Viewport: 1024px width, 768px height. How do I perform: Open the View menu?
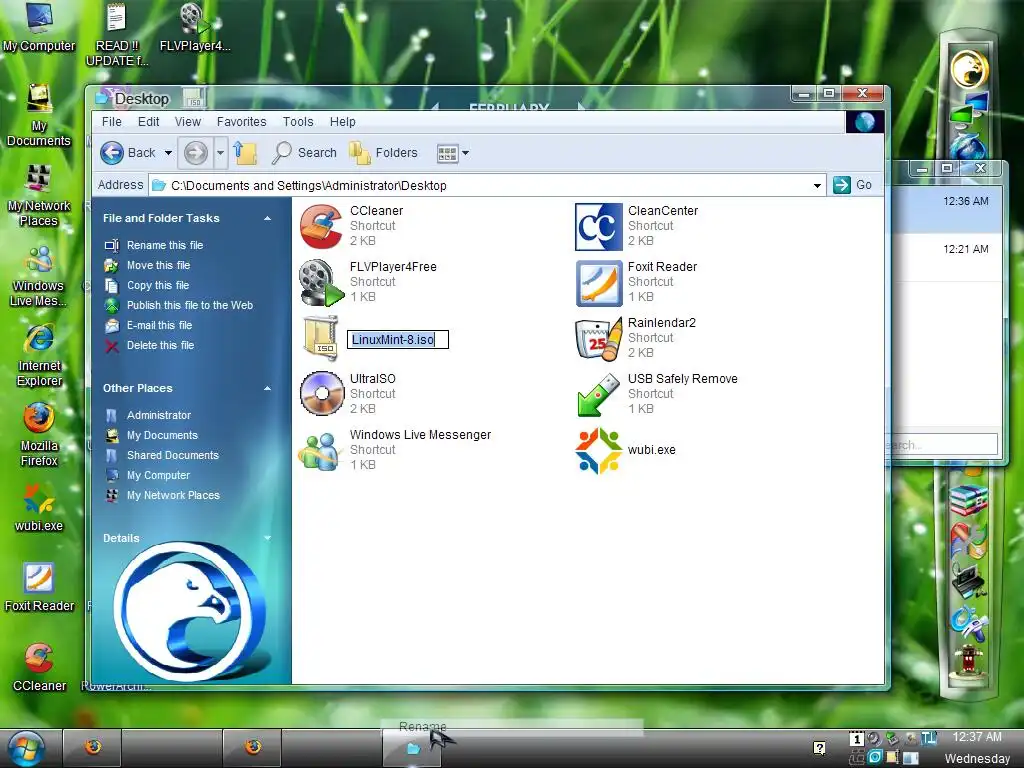click(187, 121)
